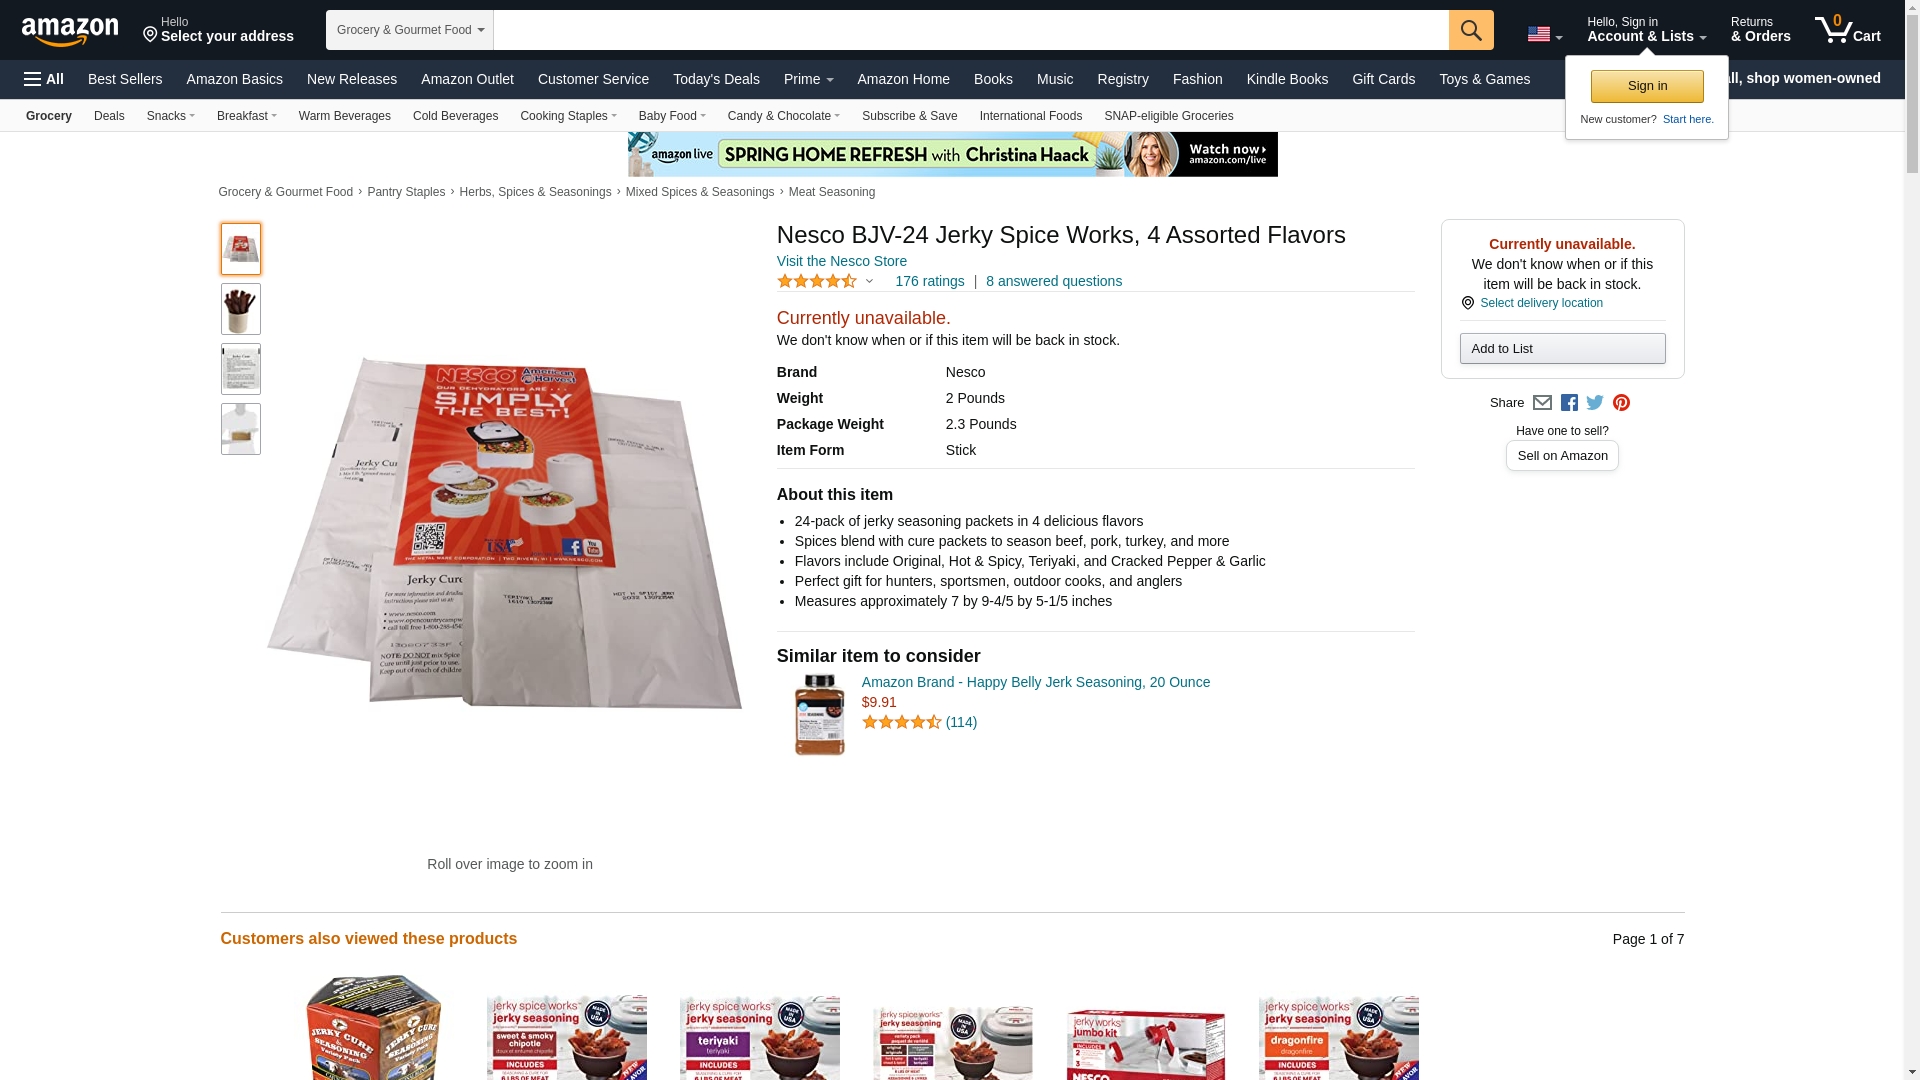Visit the Nesco Store link
The image size is (1920, 1080).
(x=841, y=261)
